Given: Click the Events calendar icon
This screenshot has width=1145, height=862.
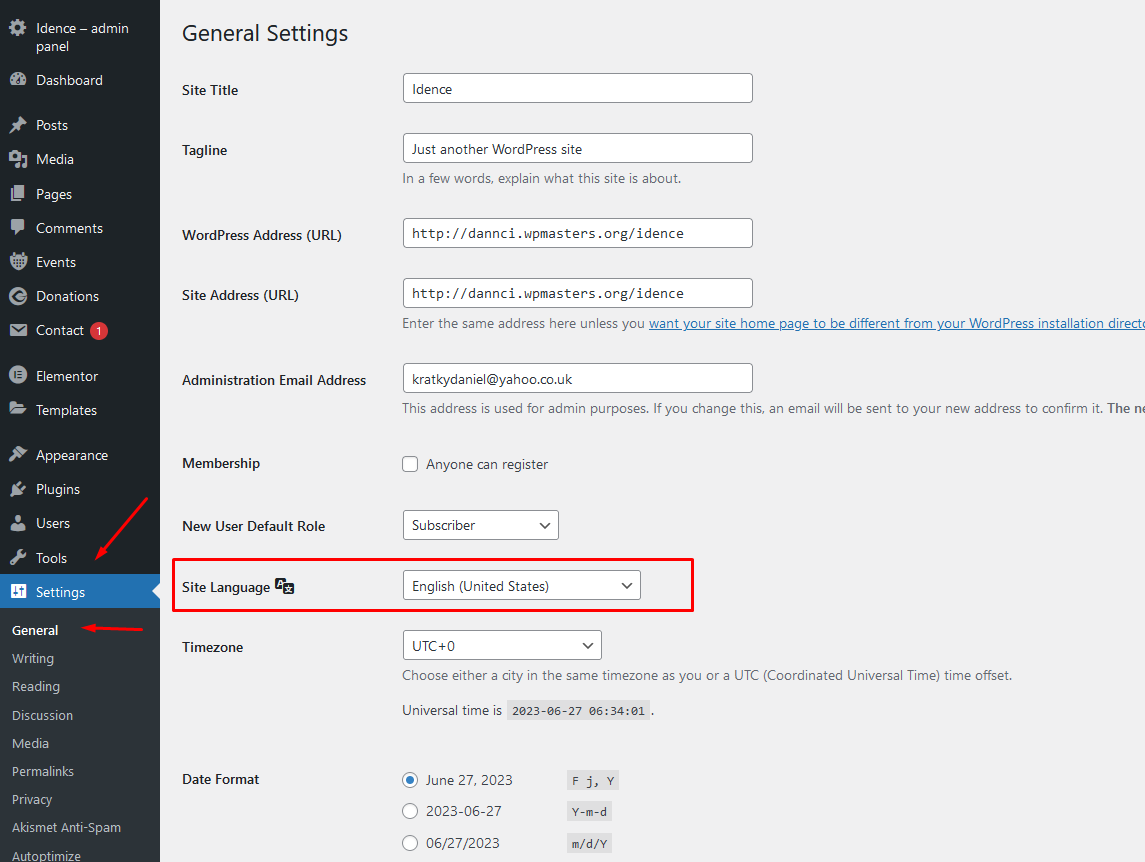Looking at the screenshot, I should (18, 262).
